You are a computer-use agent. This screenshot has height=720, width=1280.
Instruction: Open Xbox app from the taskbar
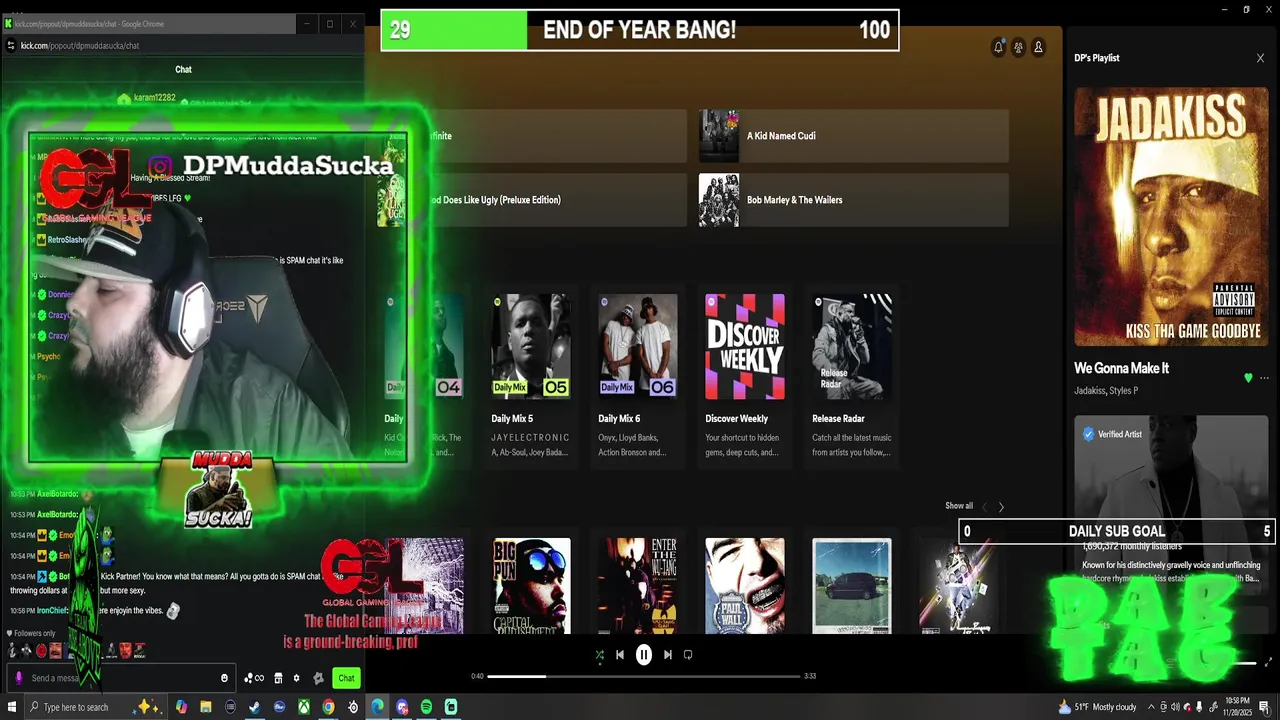pyautogui.click(x=303, y=707)
